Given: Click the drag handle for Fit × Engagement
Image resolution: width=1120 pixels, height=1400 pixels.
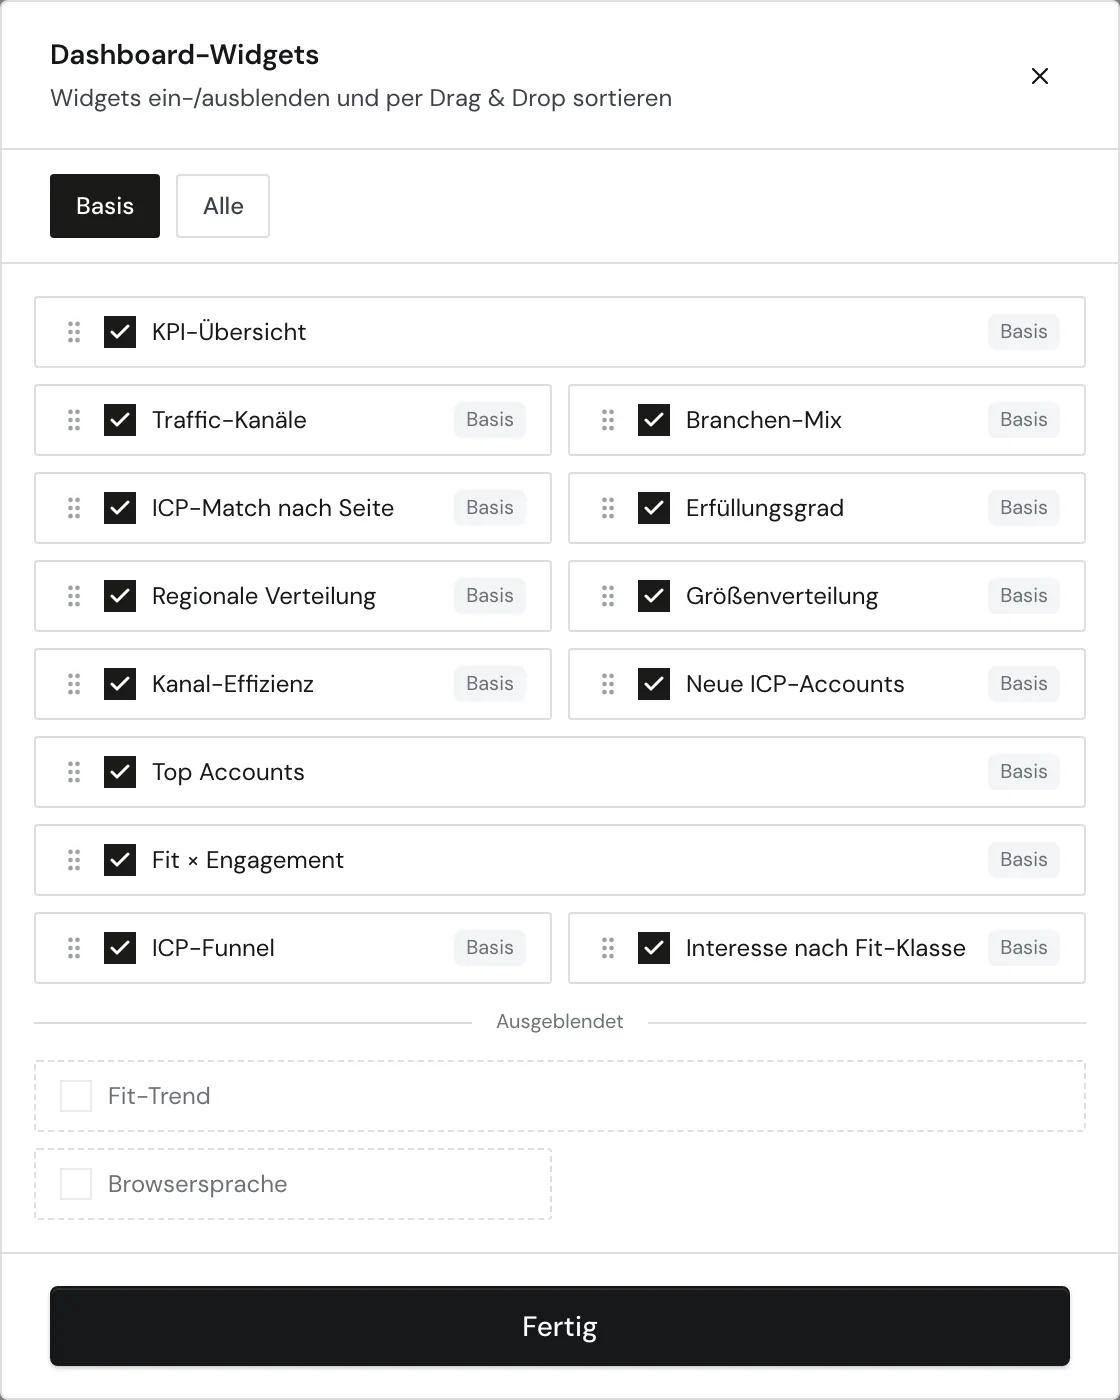Looking at the screenshot, I should [74, 860].
